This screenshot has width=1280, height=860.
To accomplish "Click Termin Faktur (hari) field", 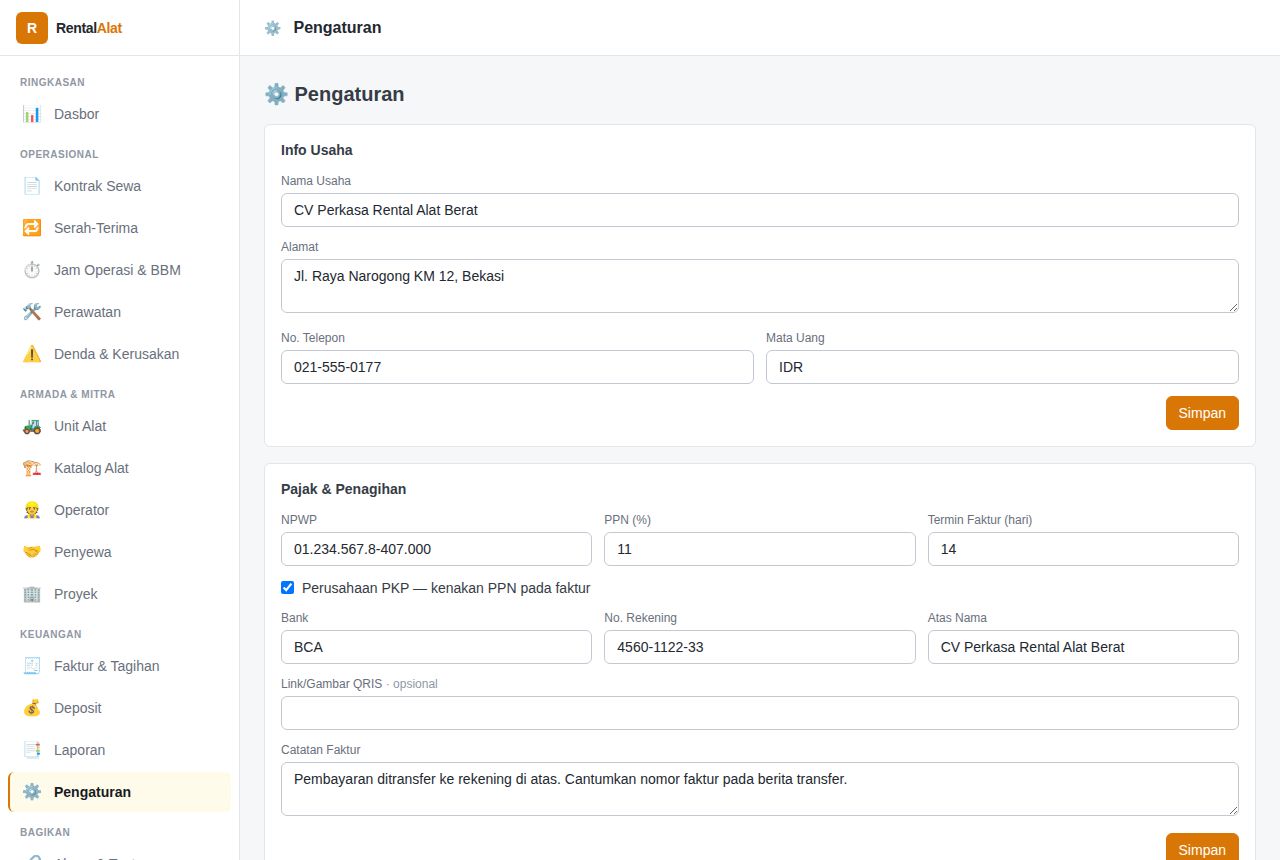I will click(x=1083, y=549).
